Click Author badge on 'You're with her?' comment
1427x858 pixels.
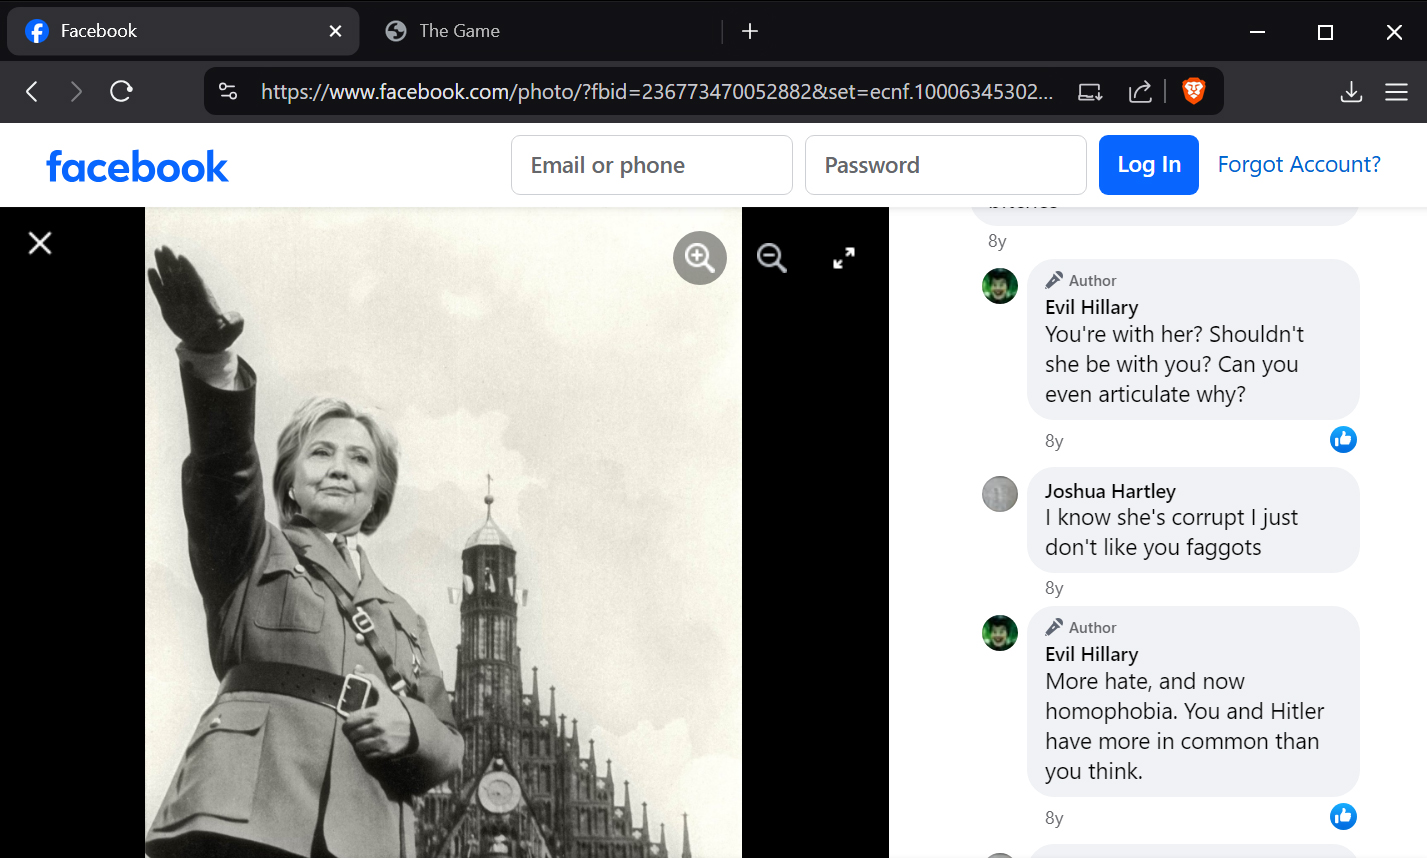[x=1081, y=281]
